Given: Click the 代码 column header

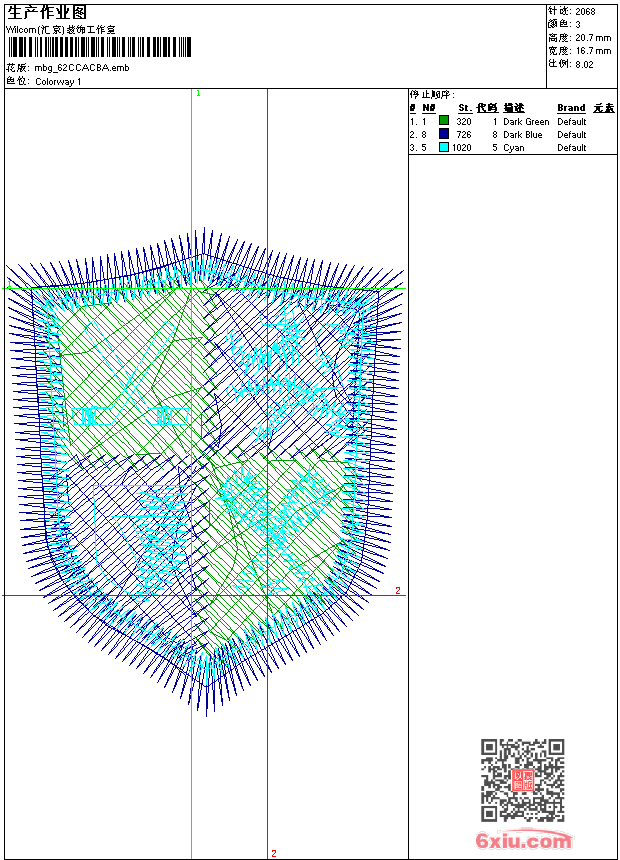Looking at the screenshot, I should pos(487,108).
